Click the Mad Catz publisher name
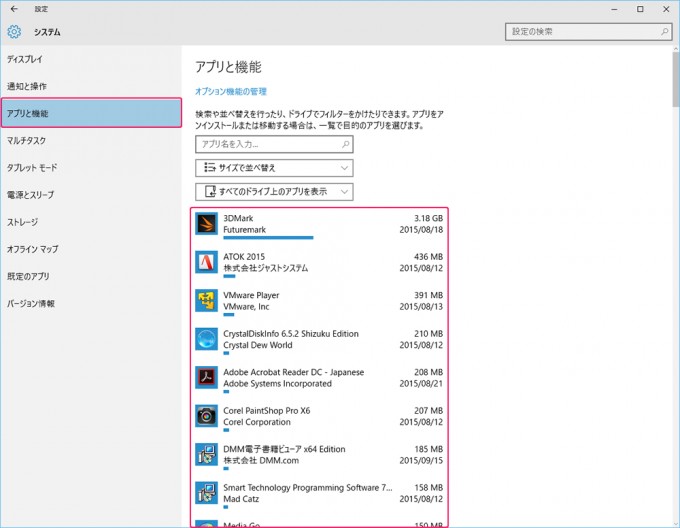 (x=241, y=499)
